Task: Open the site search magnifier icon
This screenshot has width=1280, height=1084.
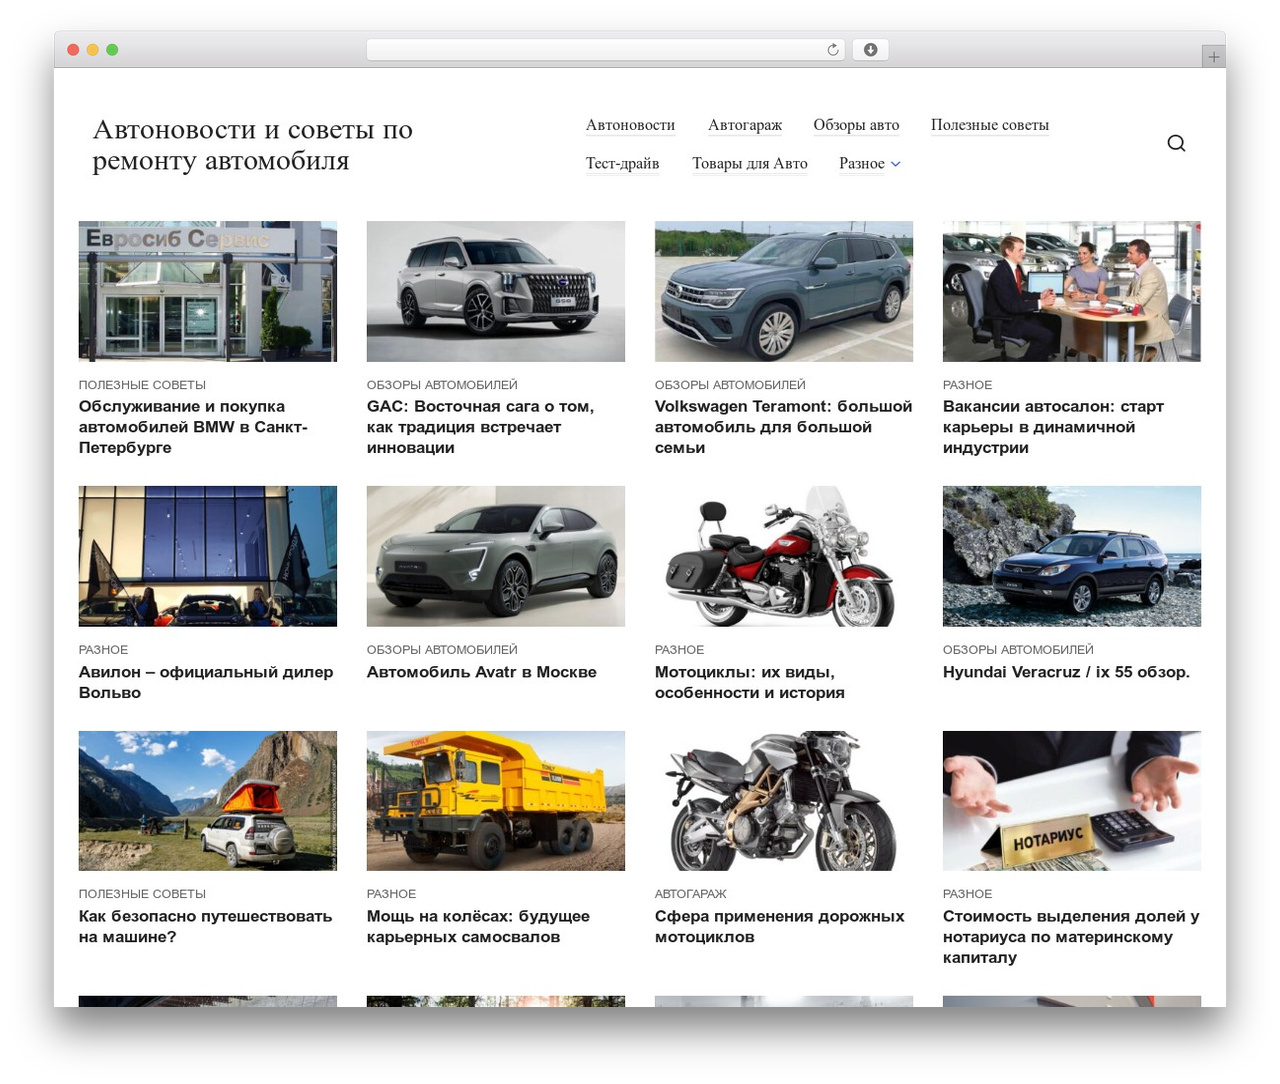Action: tap(1176, 143)
